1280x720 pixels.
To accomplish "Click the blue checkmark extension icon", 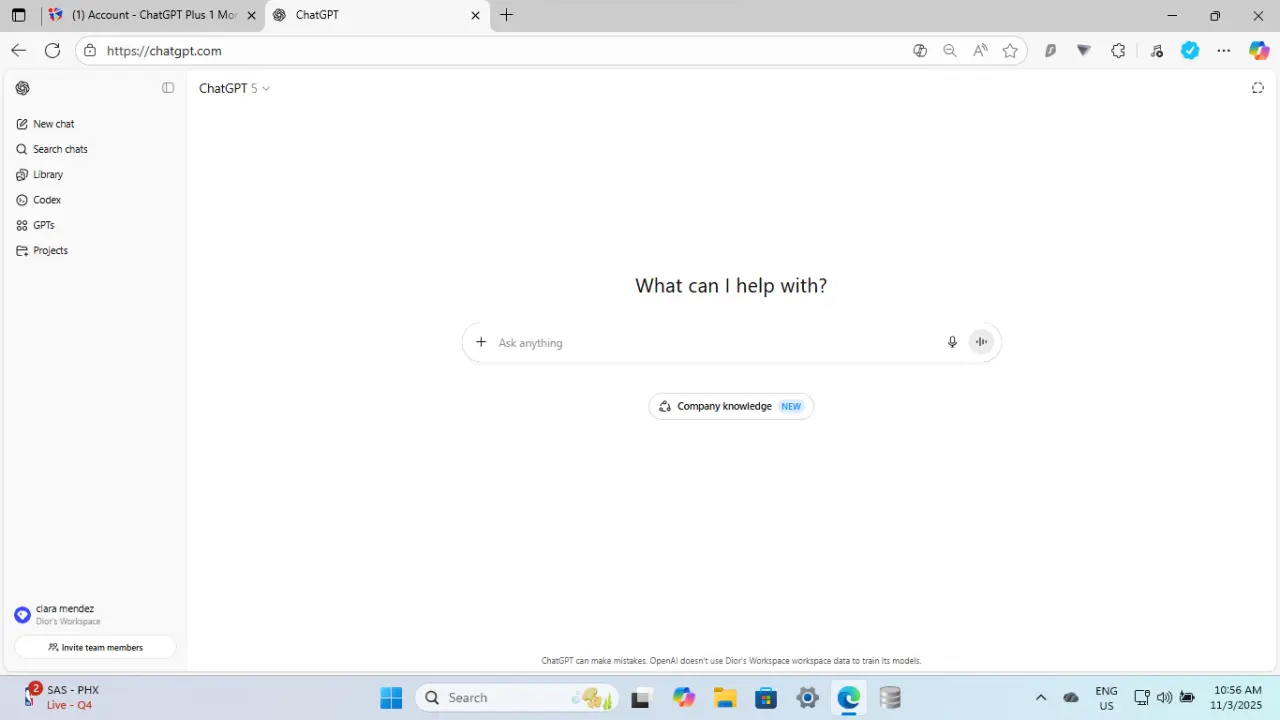I will (1190, 51).
